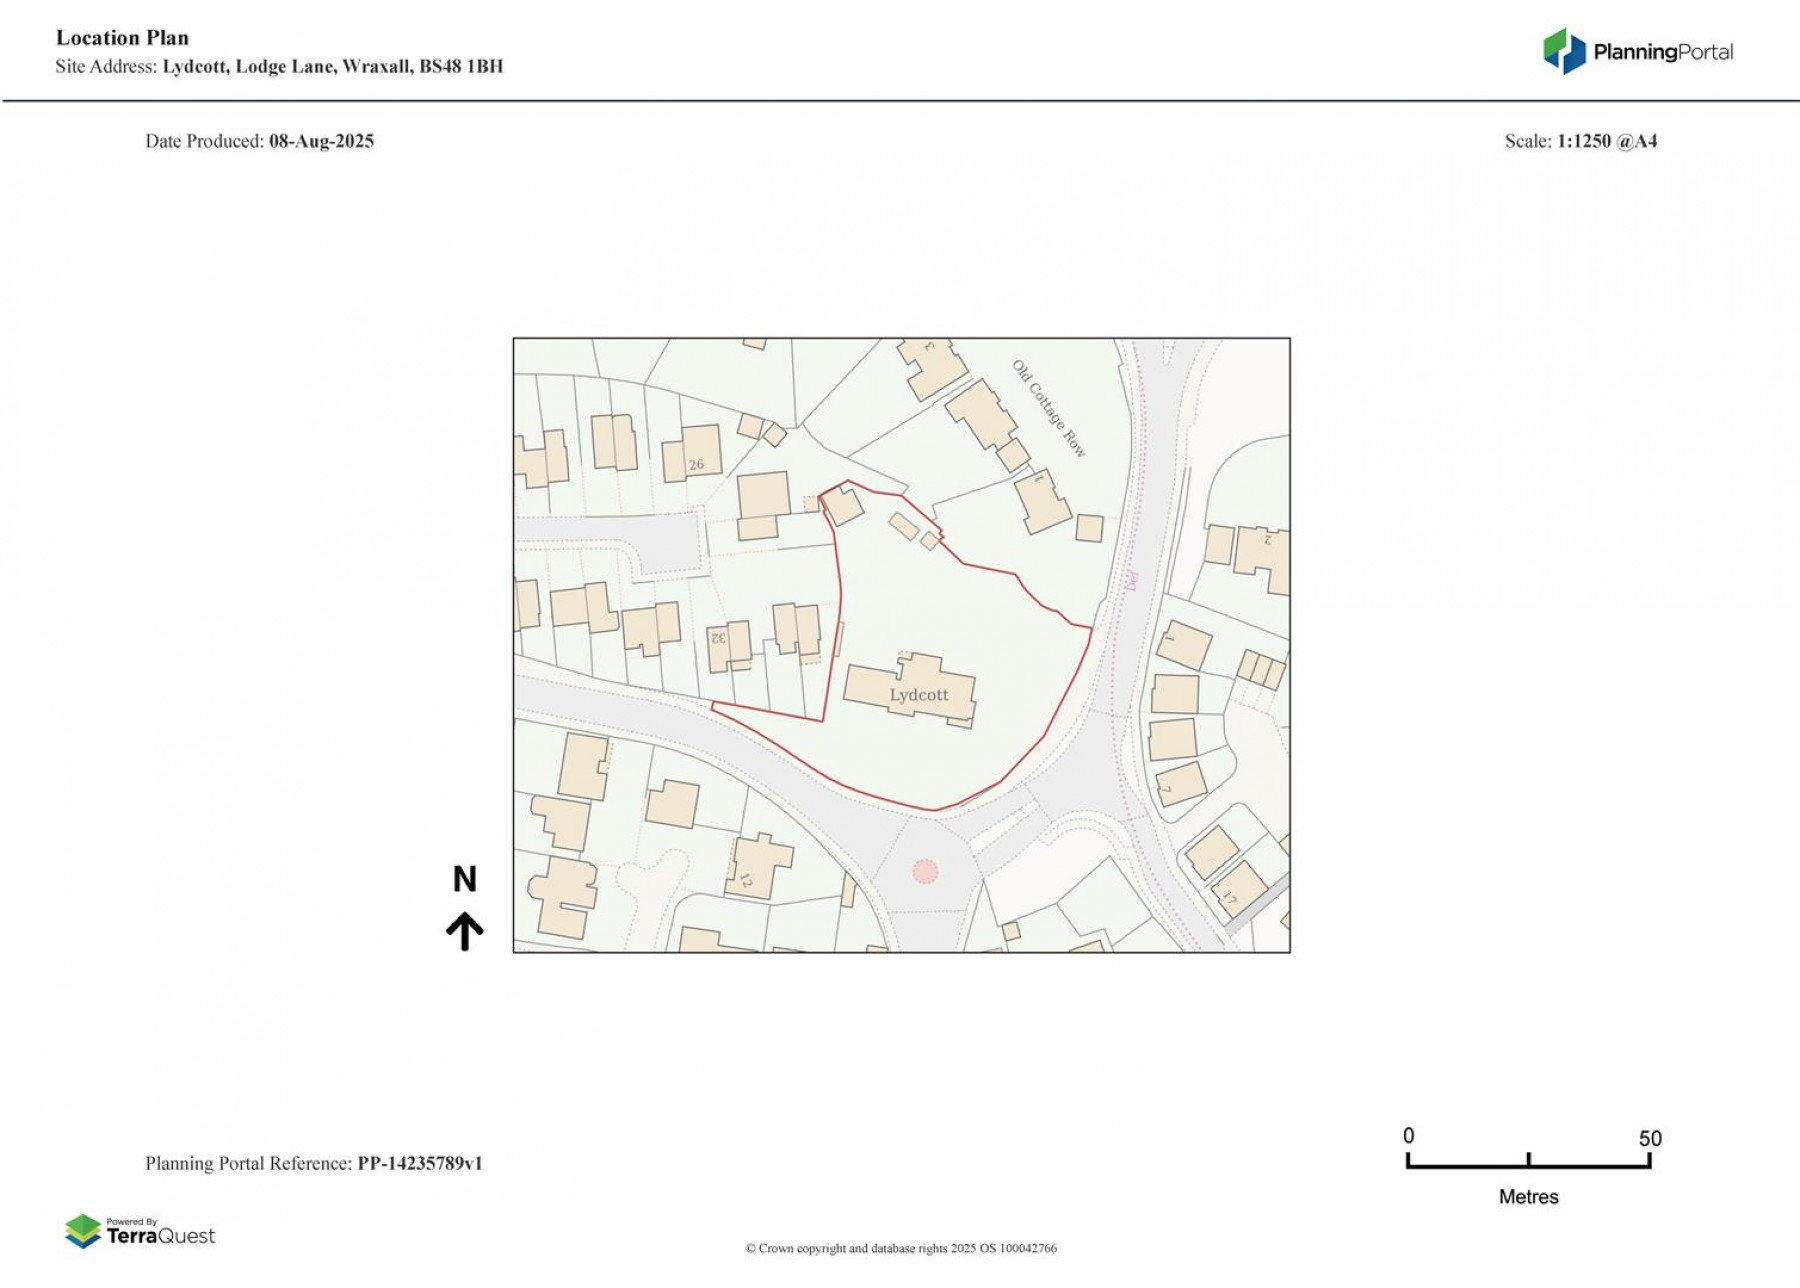Click the TerraQuest logo
Viewport: 1800px width, 1288px height.
point(140,1234)
